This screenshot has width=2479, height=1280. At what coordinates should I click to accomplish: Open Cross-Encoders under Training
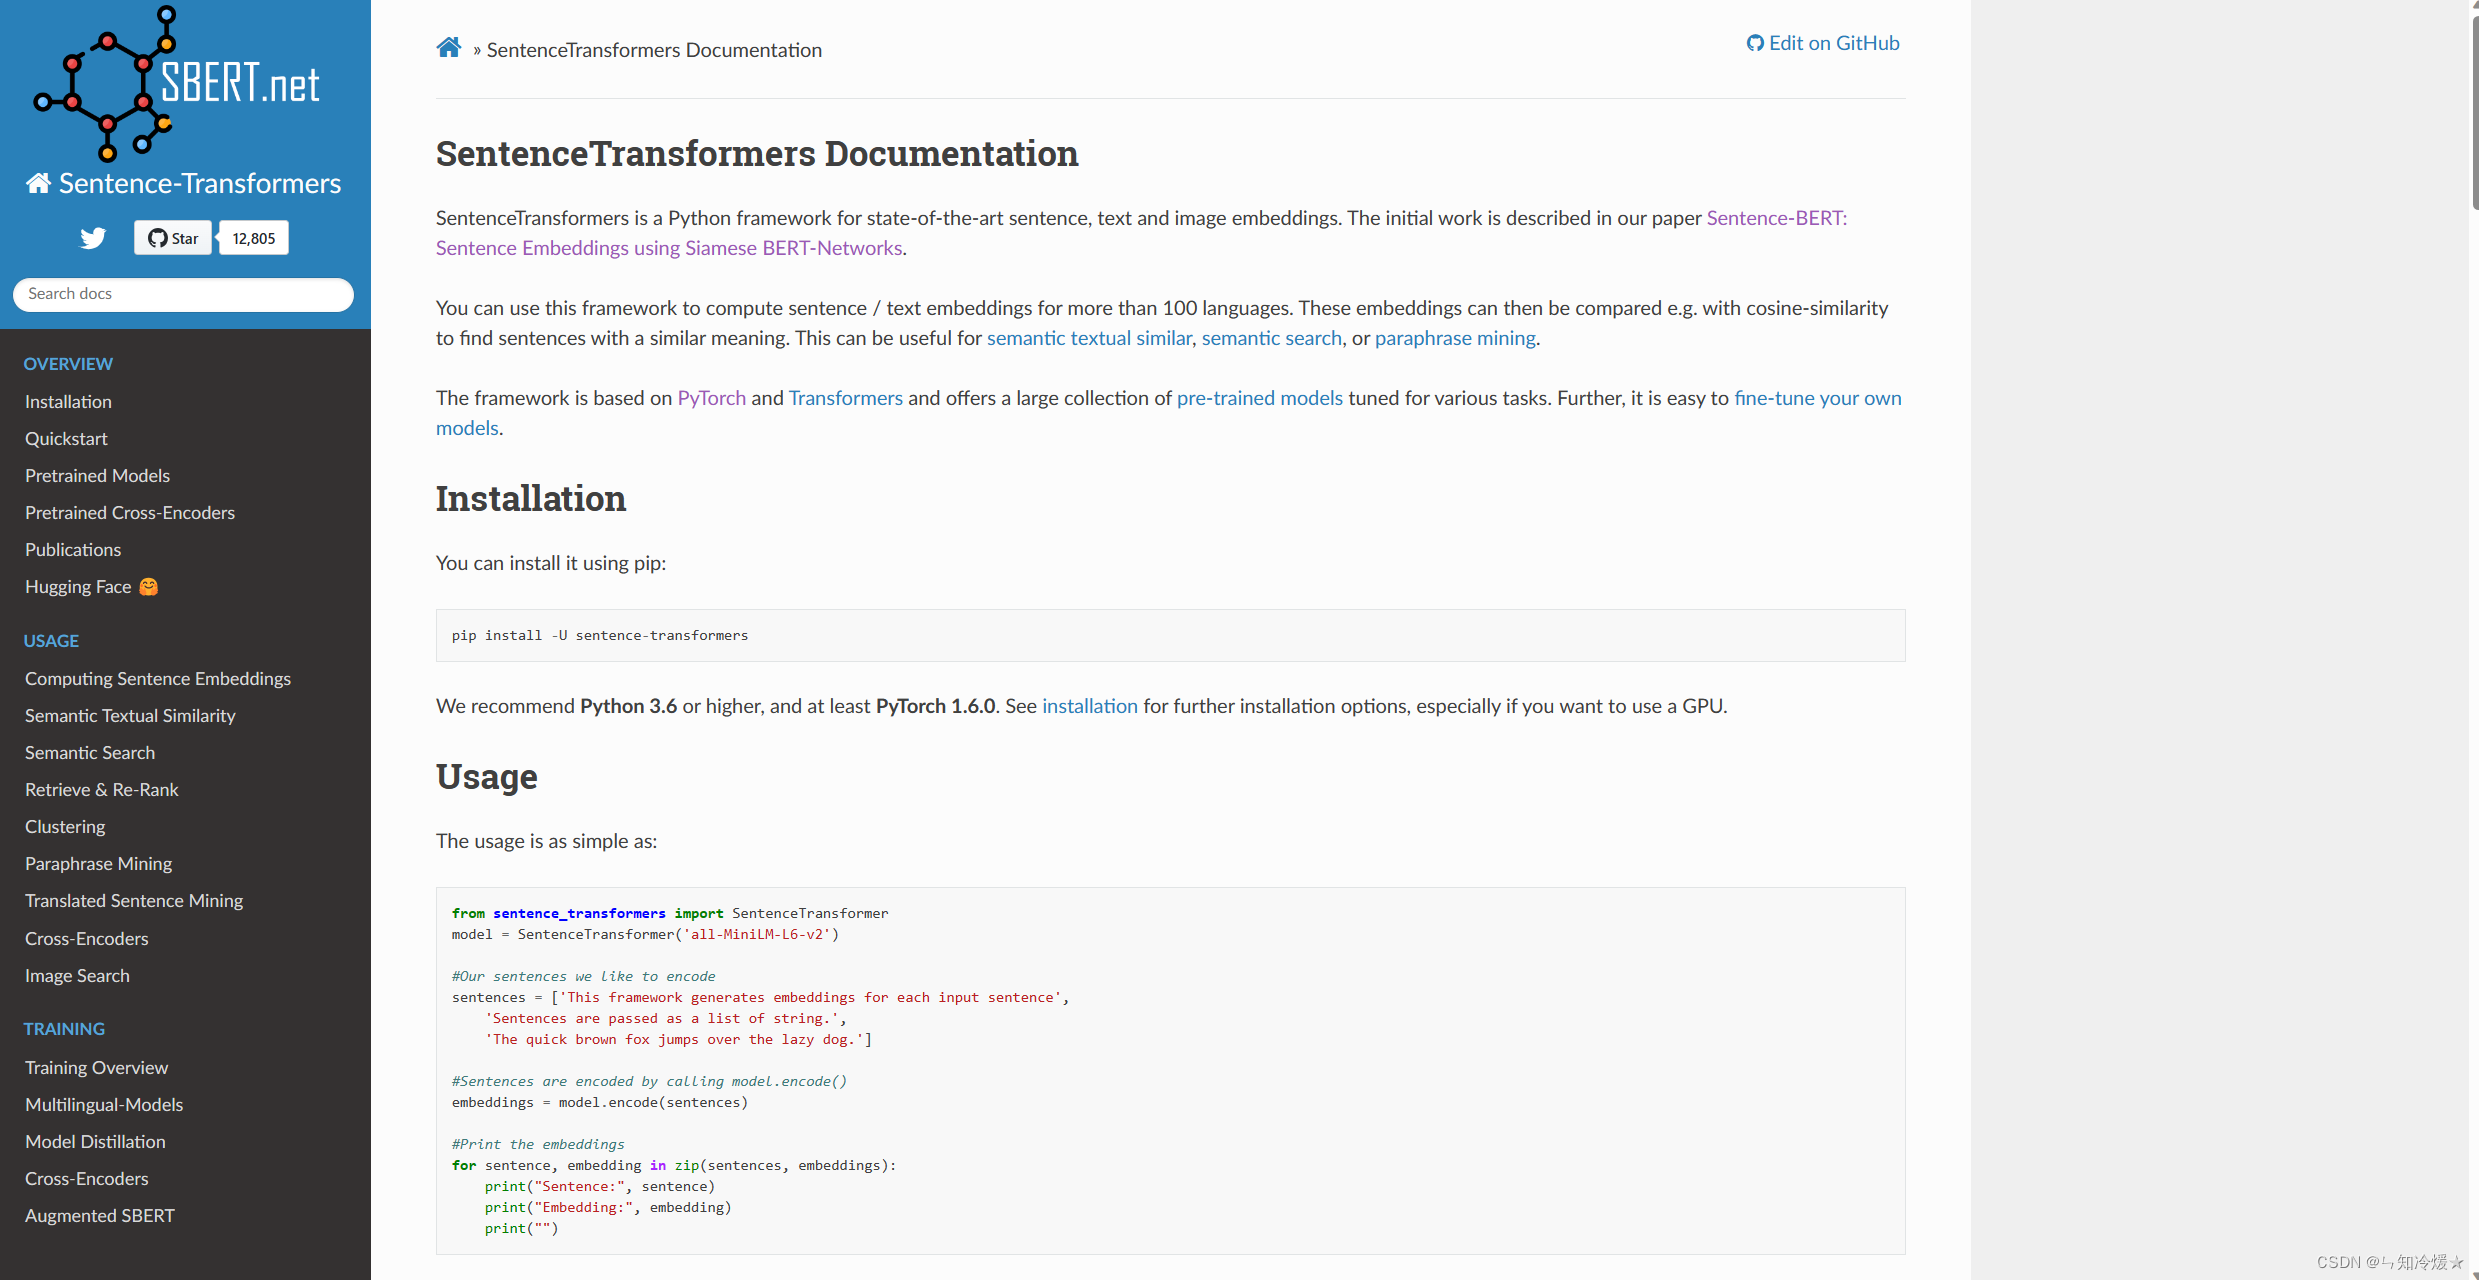87,1178
